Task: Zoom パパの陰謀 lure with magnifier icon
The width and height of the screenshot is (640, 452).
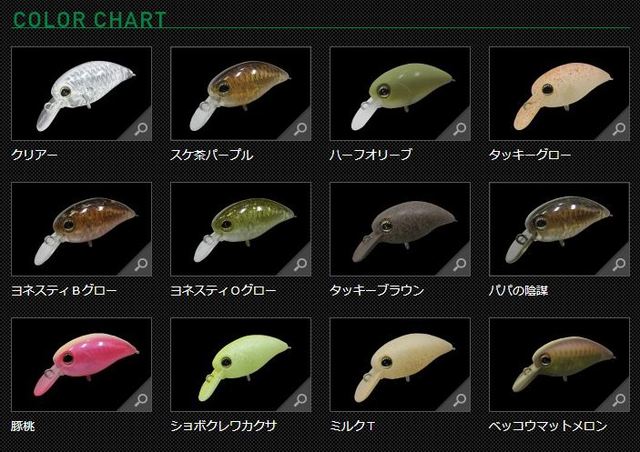Action: tap(619, 265)
